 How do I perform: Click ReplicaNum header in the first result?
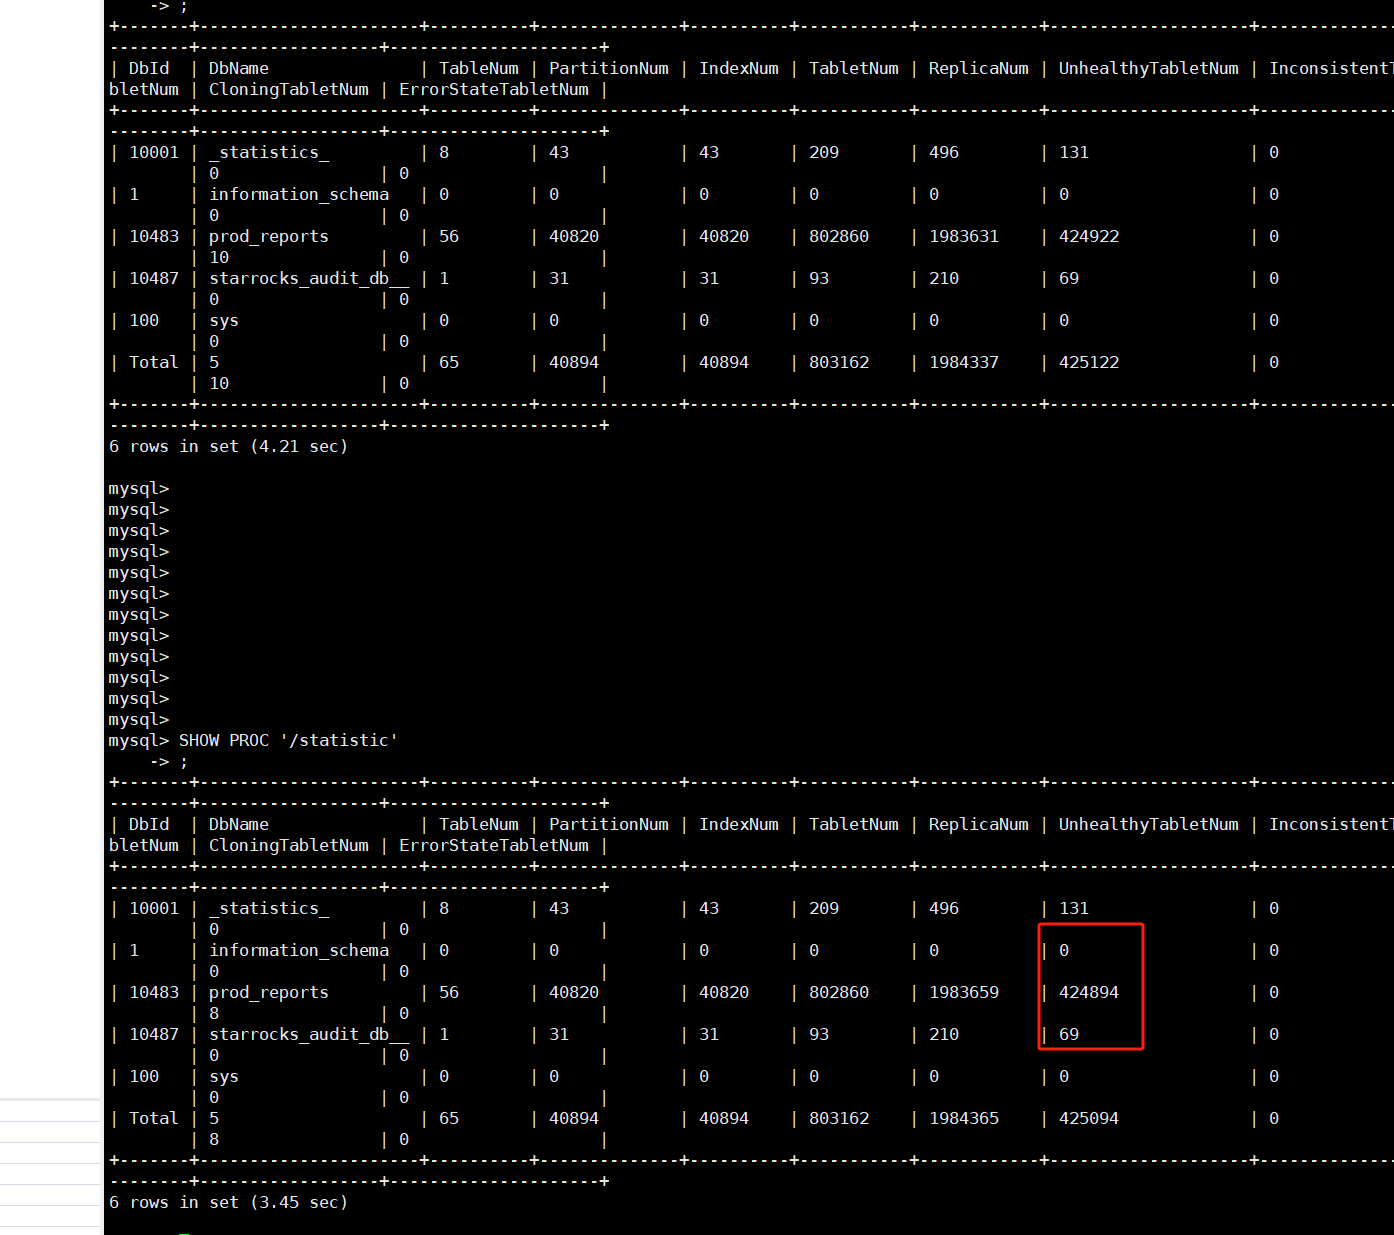point(977,69)
